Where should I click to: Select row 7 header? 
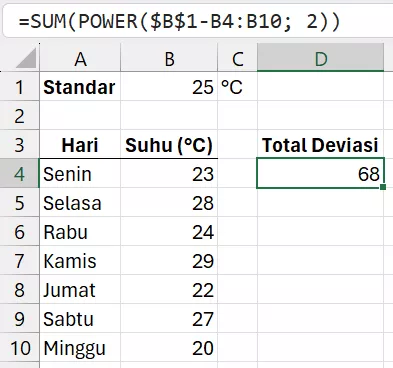tap(19, 261)
